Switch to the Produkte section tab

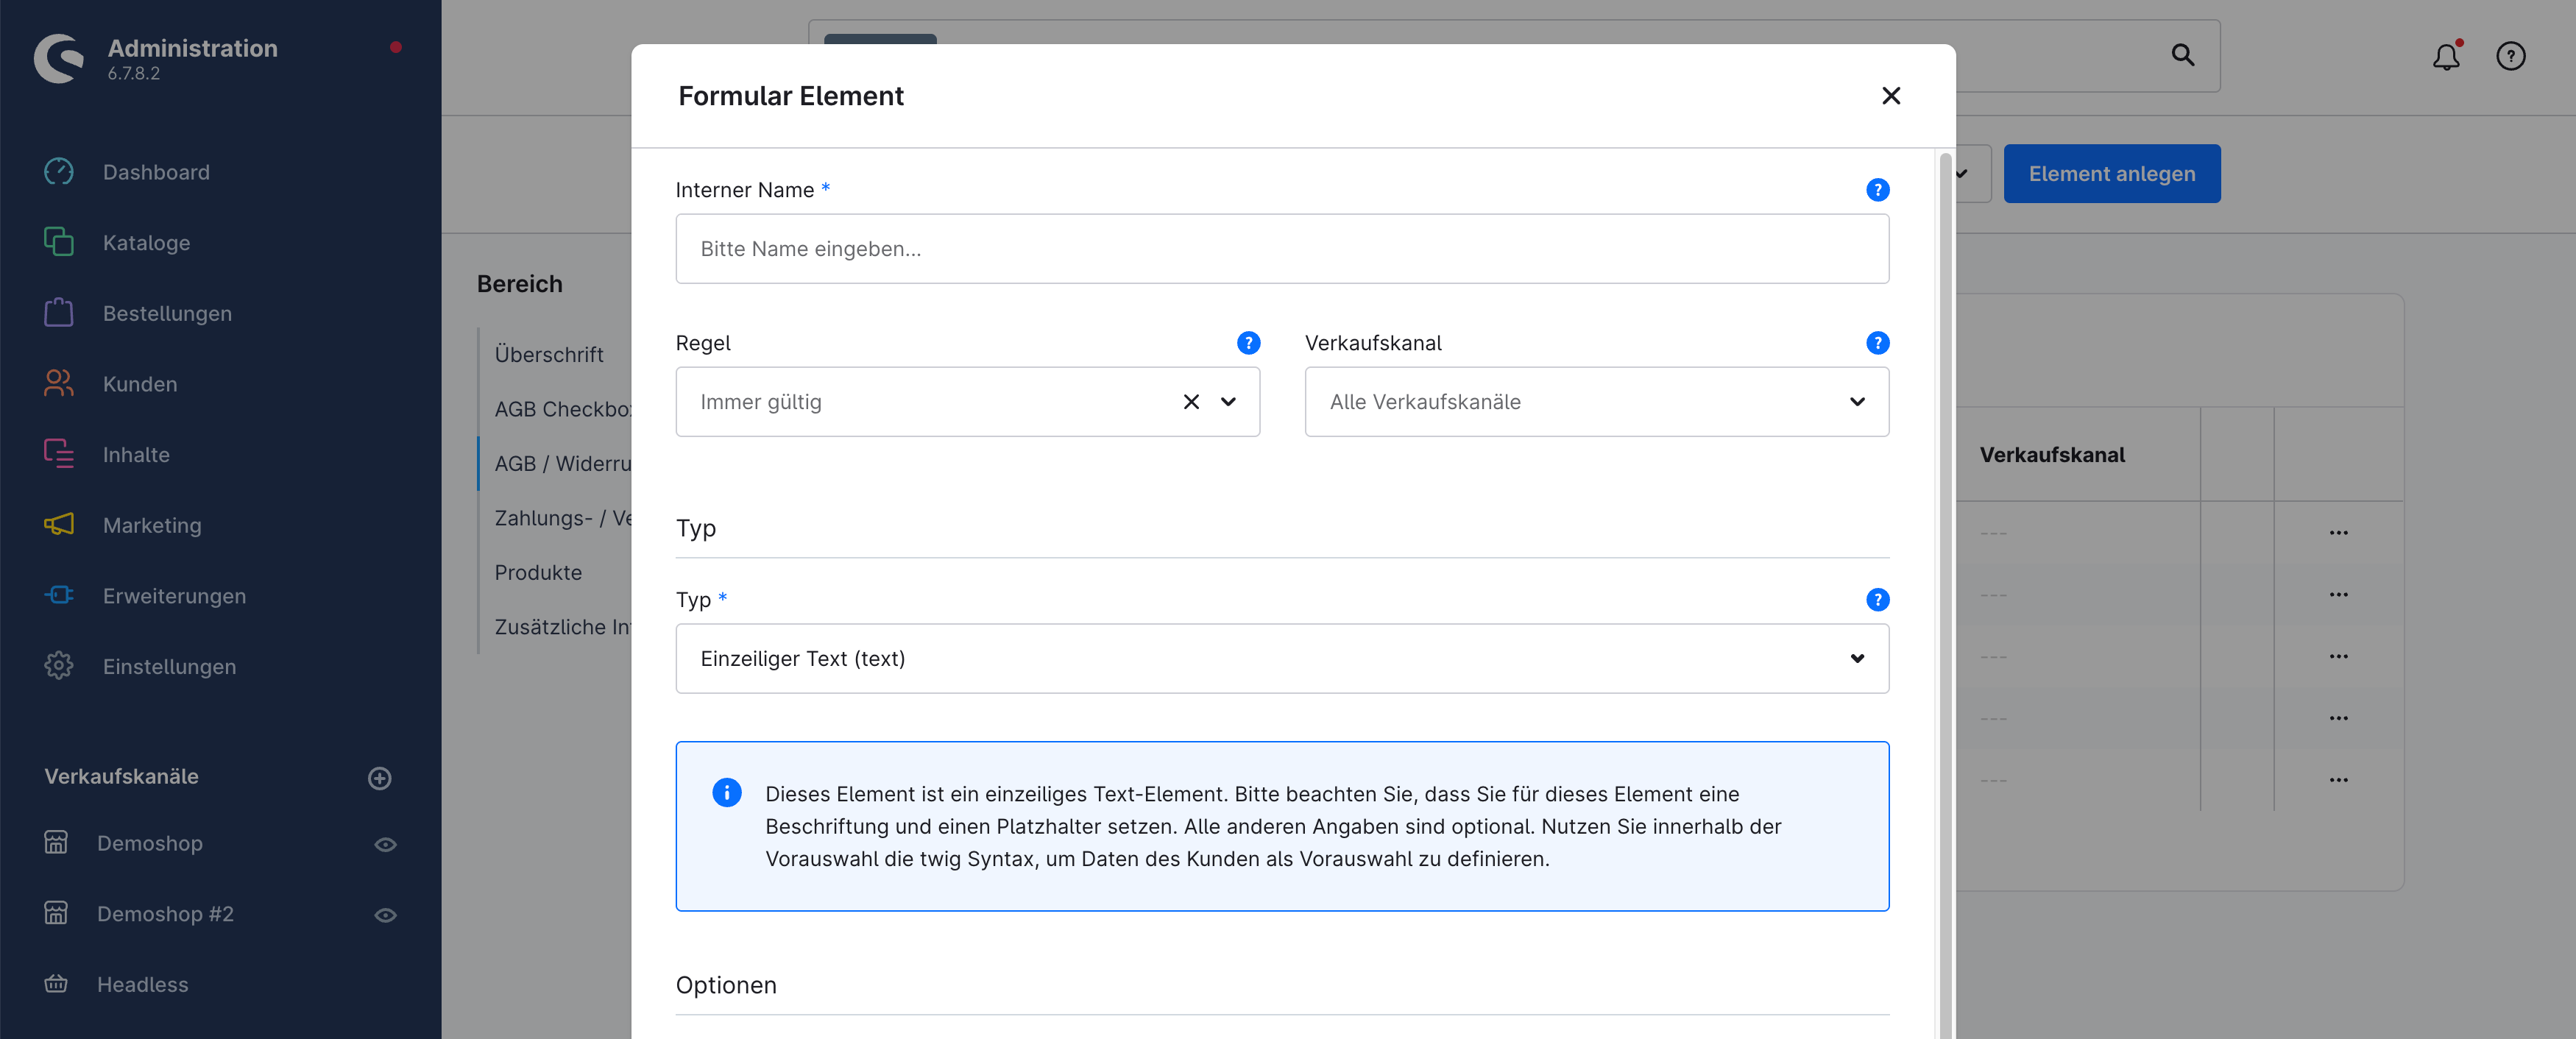click(x=538, y=572)
